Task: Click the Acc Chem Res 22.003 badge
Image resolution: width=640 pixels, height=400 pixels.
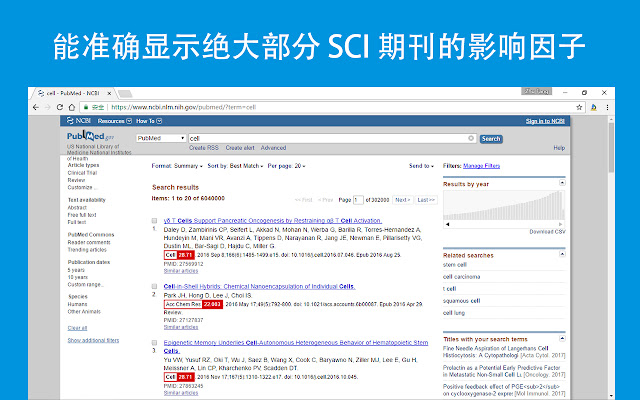Action: pyautogui.click(x=193, y=304)
